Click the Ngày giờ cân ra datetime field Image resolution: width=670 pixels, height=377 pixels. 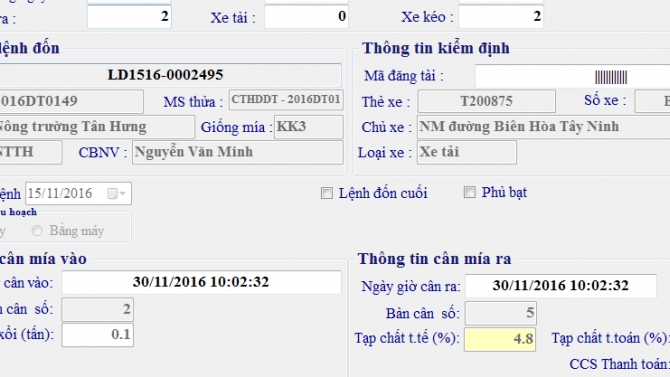coord(561,286)
